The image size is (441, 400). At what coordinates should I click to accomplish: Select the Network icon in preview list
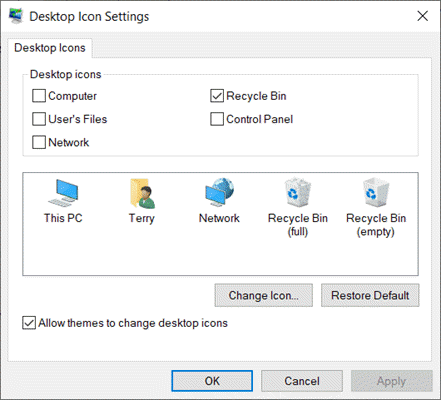(219, 201)
